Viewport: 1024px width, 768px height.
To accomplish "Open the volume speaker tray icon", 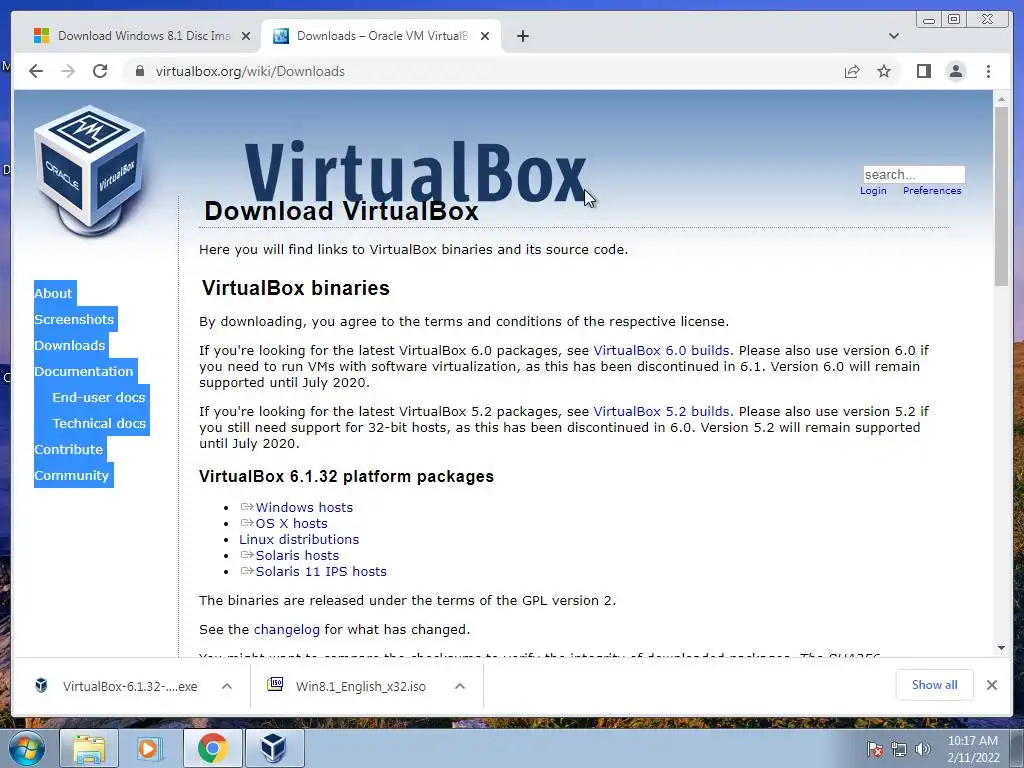I will (922, 749).
